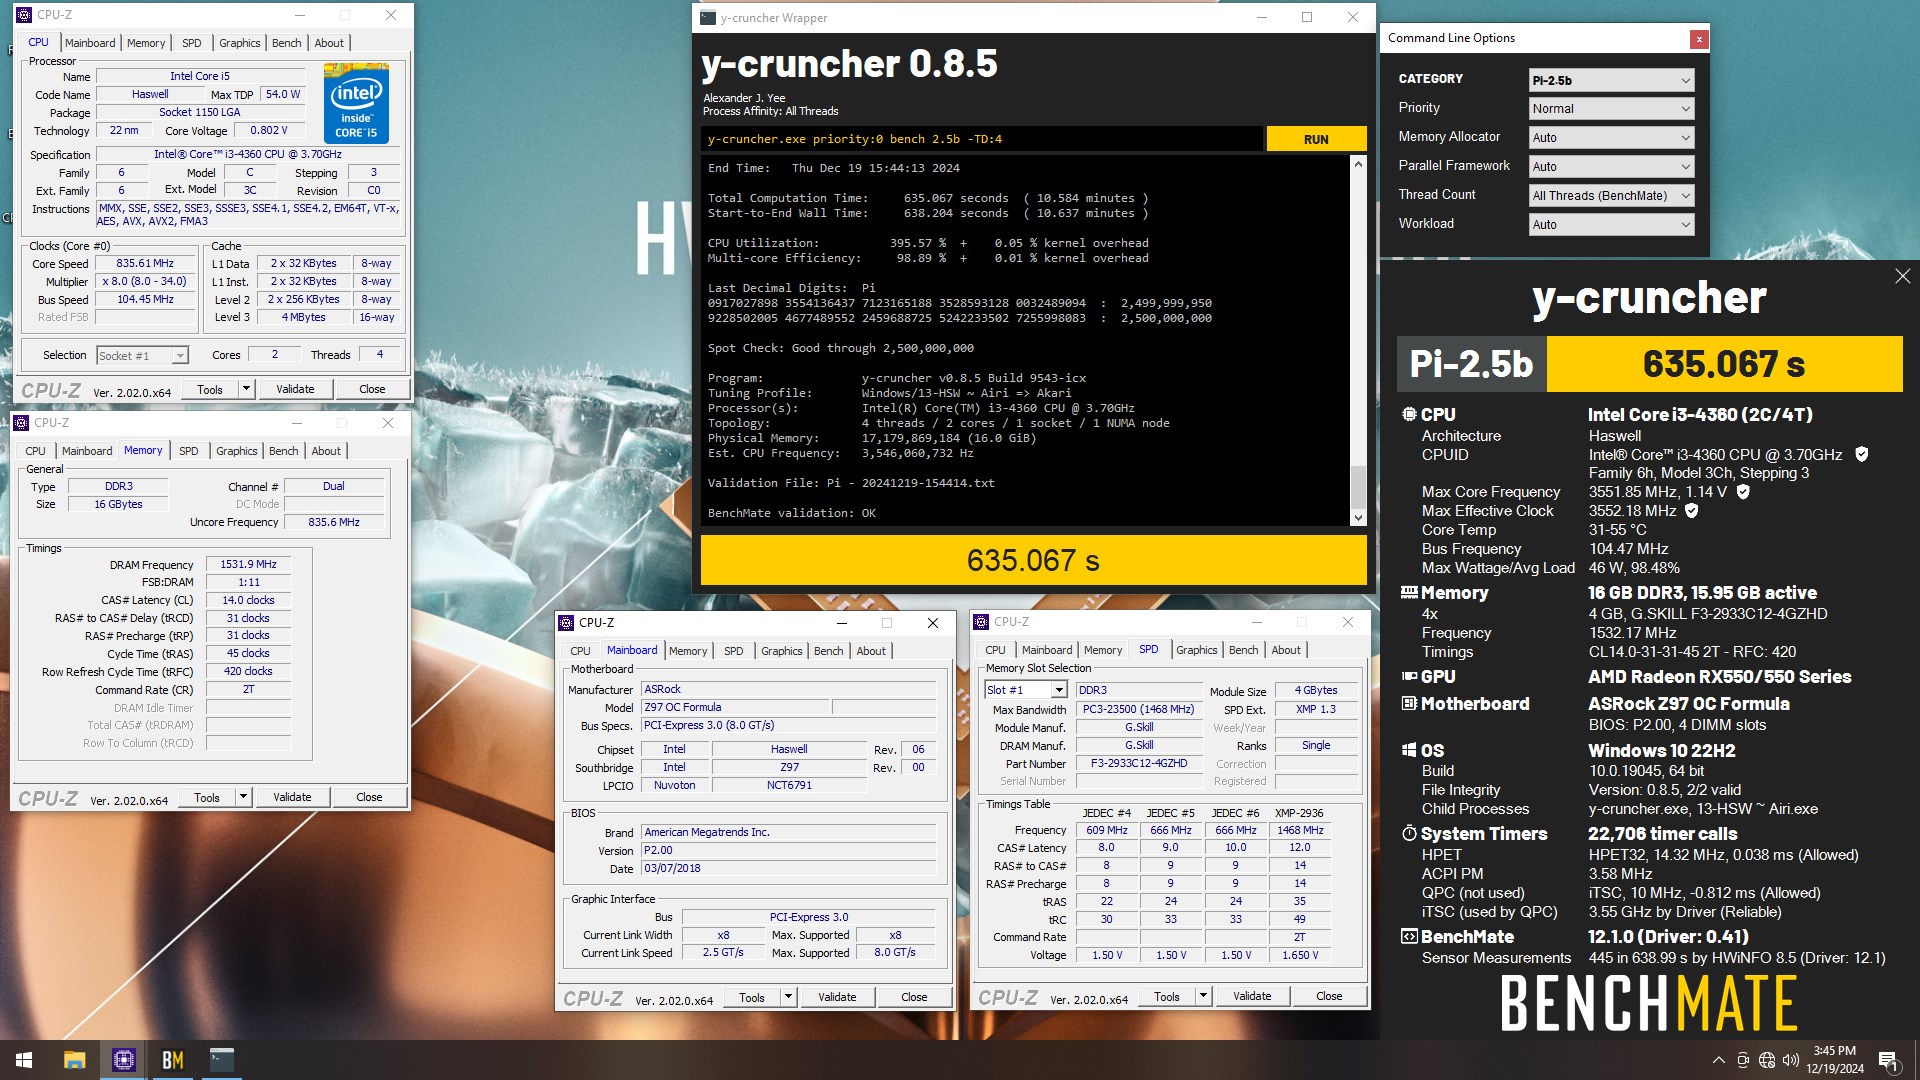Open the CATEGORY Pi-2.5b dropdown
This screenshot has width=1920, height=1080.
[1611, 80]
